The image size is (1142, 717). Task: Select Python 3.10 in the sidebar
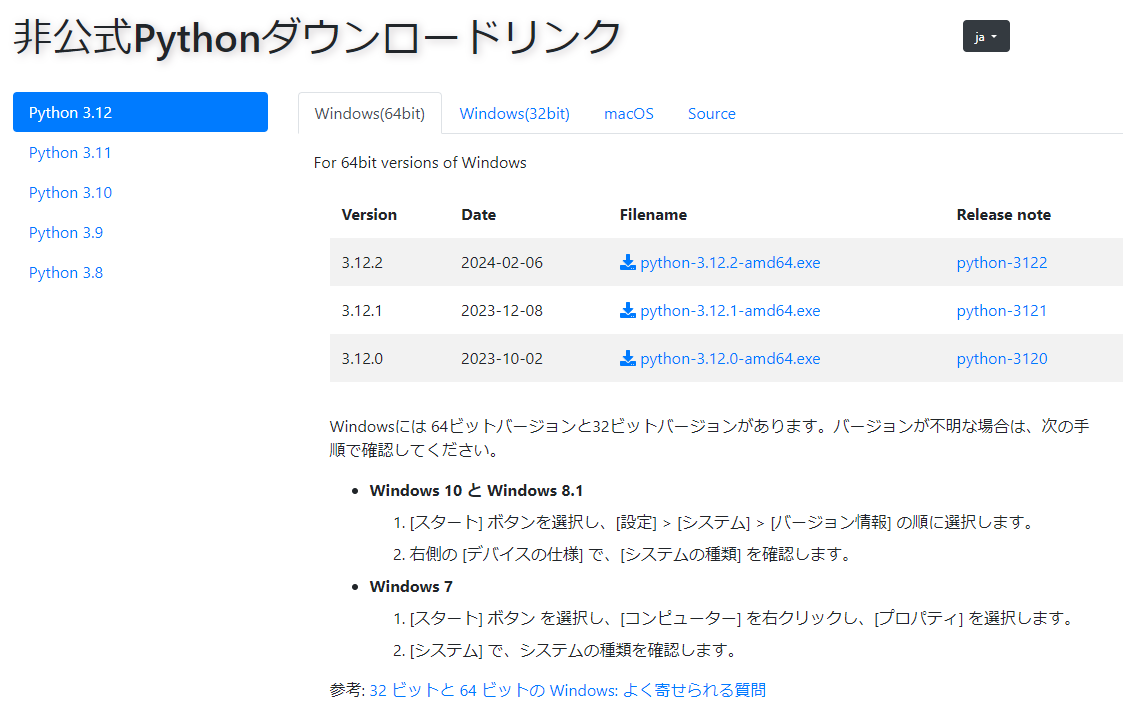coord(70,193)
